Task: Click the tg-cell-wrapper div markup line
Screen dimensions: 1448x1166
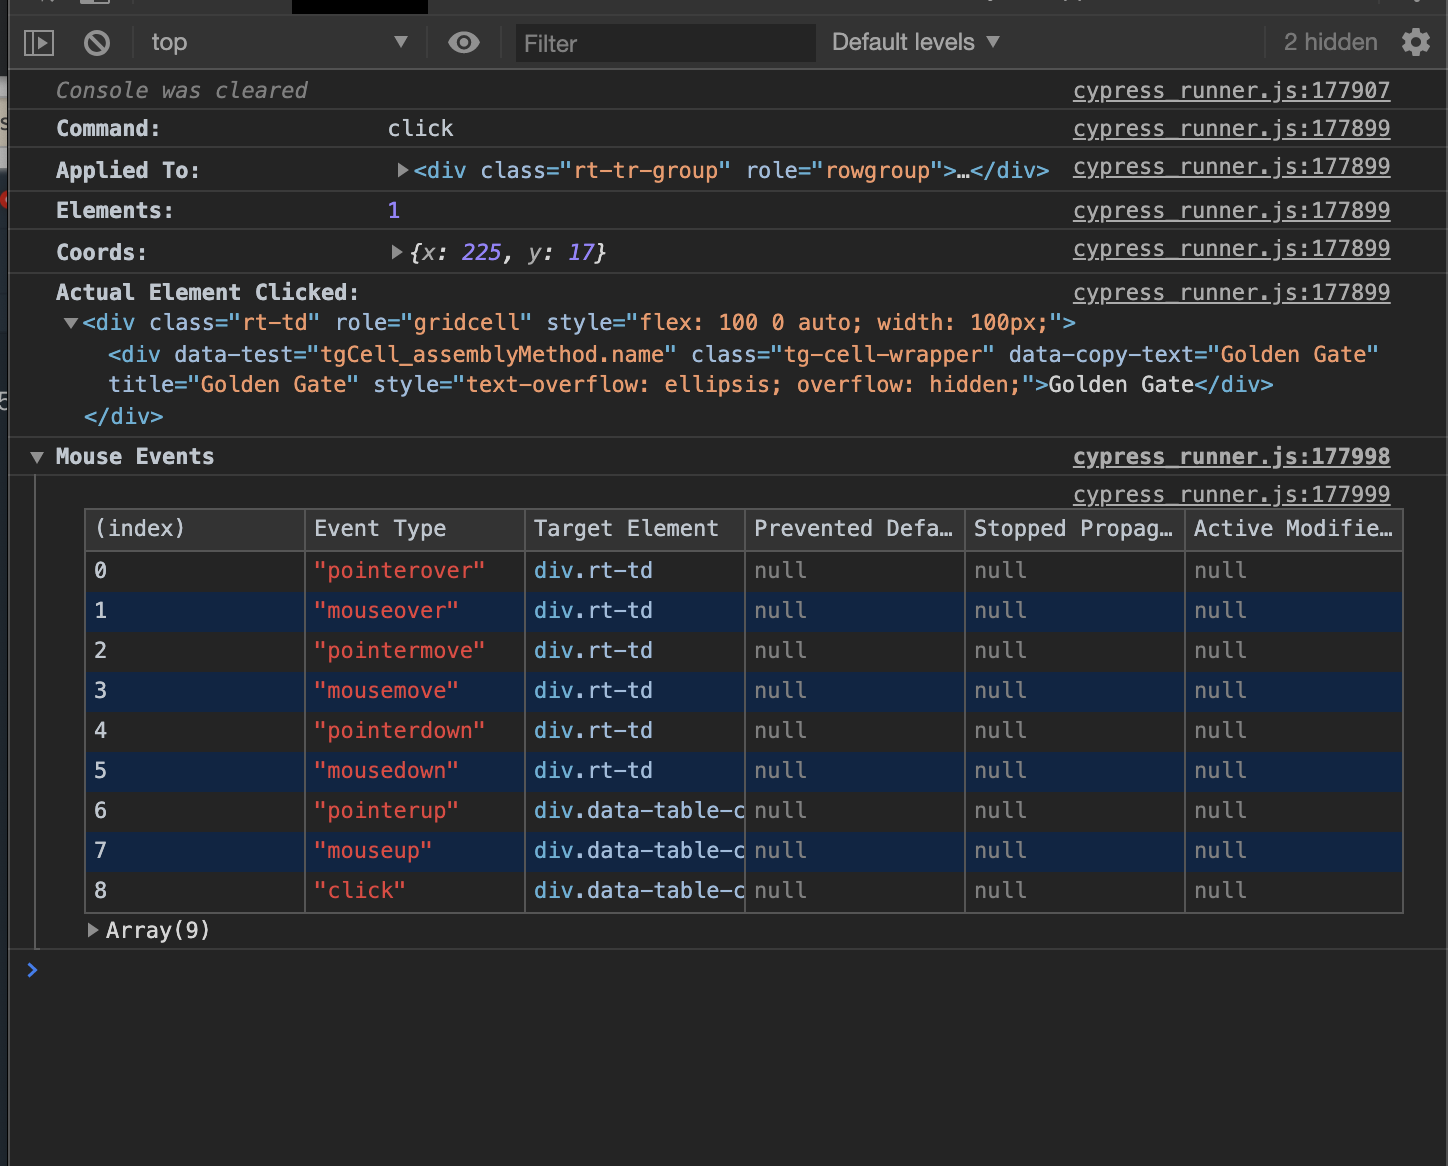Action: [743, 369]
